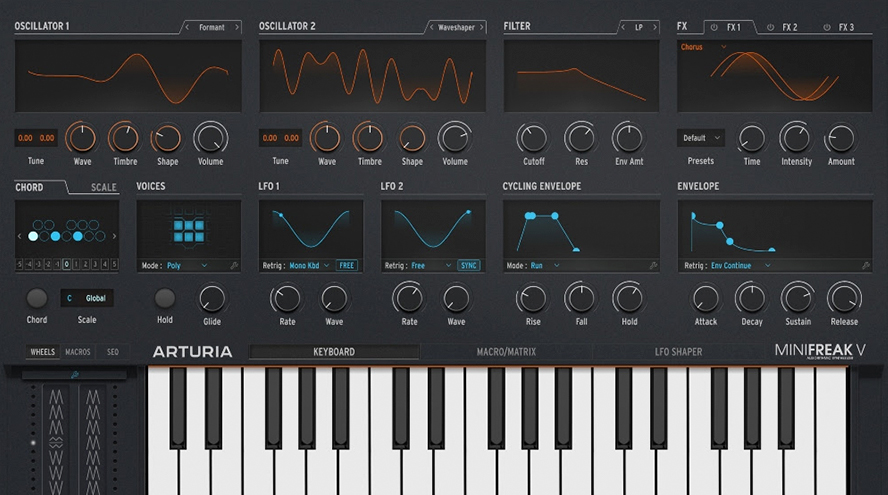
Task: Open Cycling Envelope Mode Run dropdown
Action: [x=545, y=265]
